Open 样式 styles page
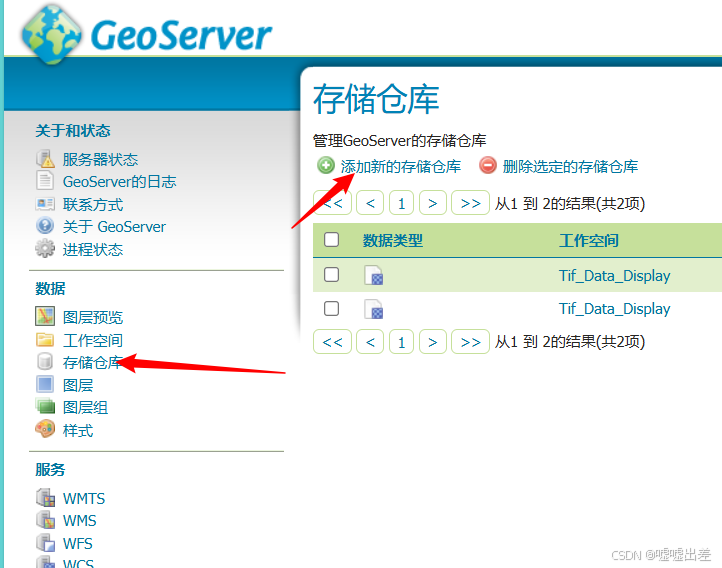Viewport: 722px width, 568px height. [x=78, y=430]
